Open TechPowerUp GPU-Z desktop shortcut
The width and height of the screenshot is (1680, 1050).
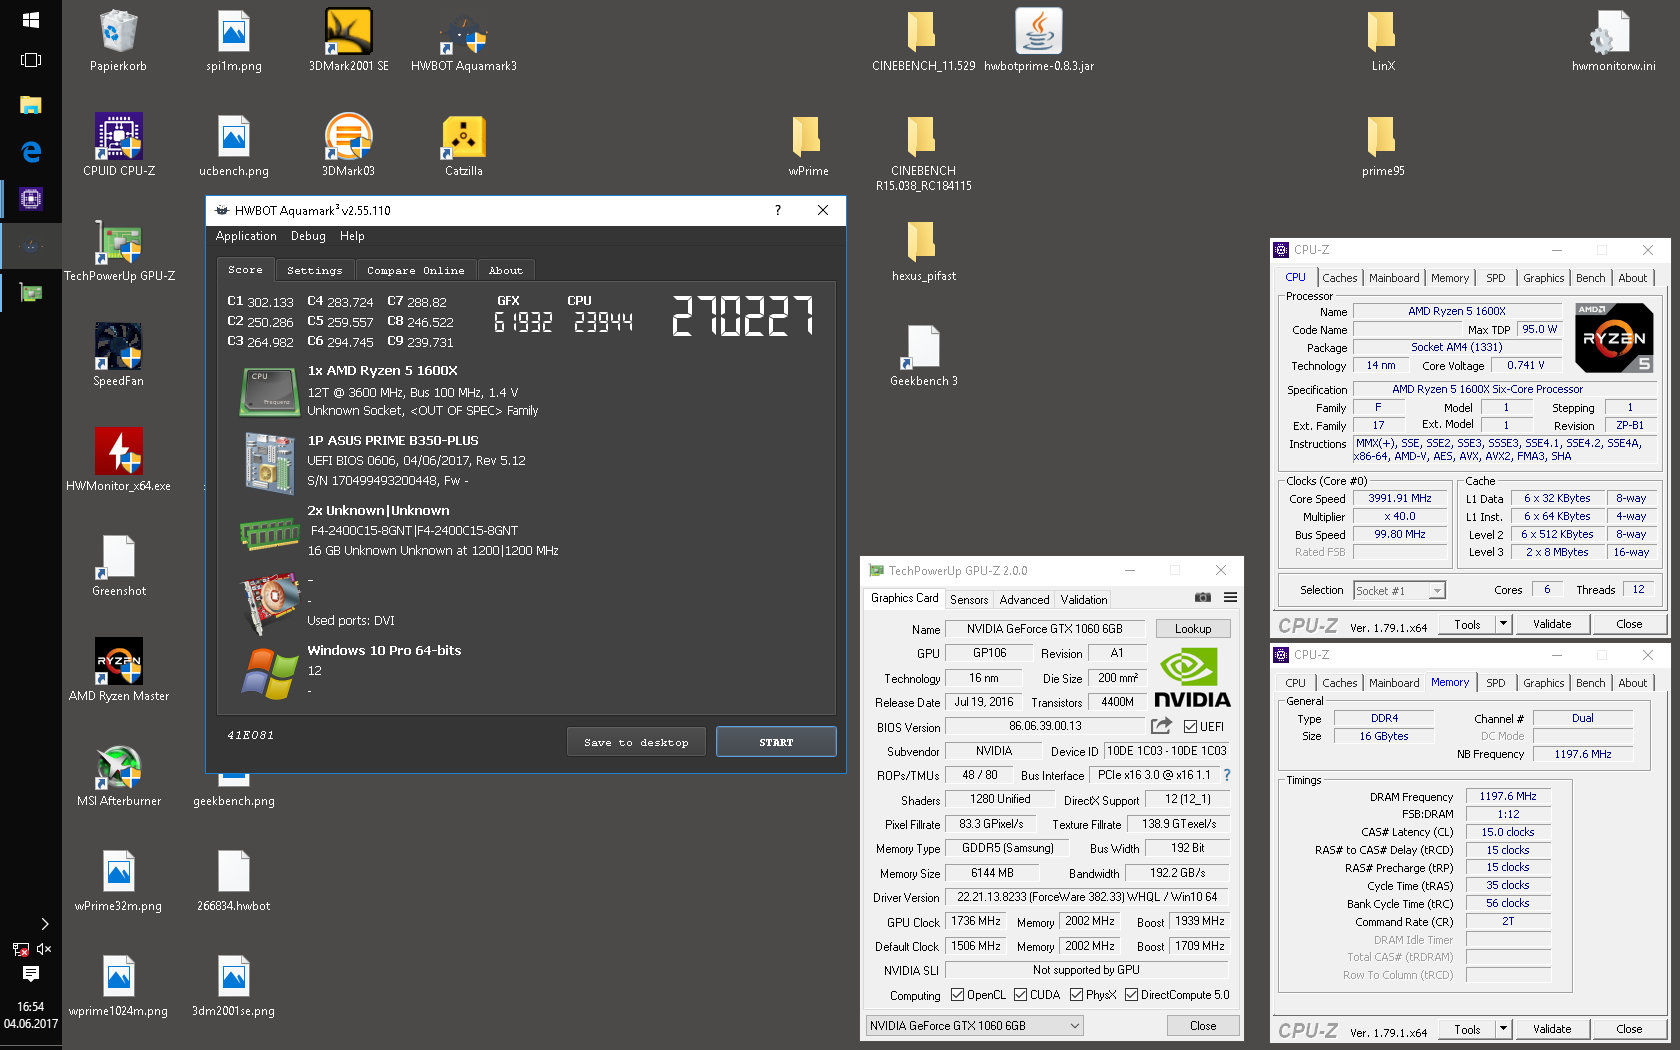click(119, 250)
